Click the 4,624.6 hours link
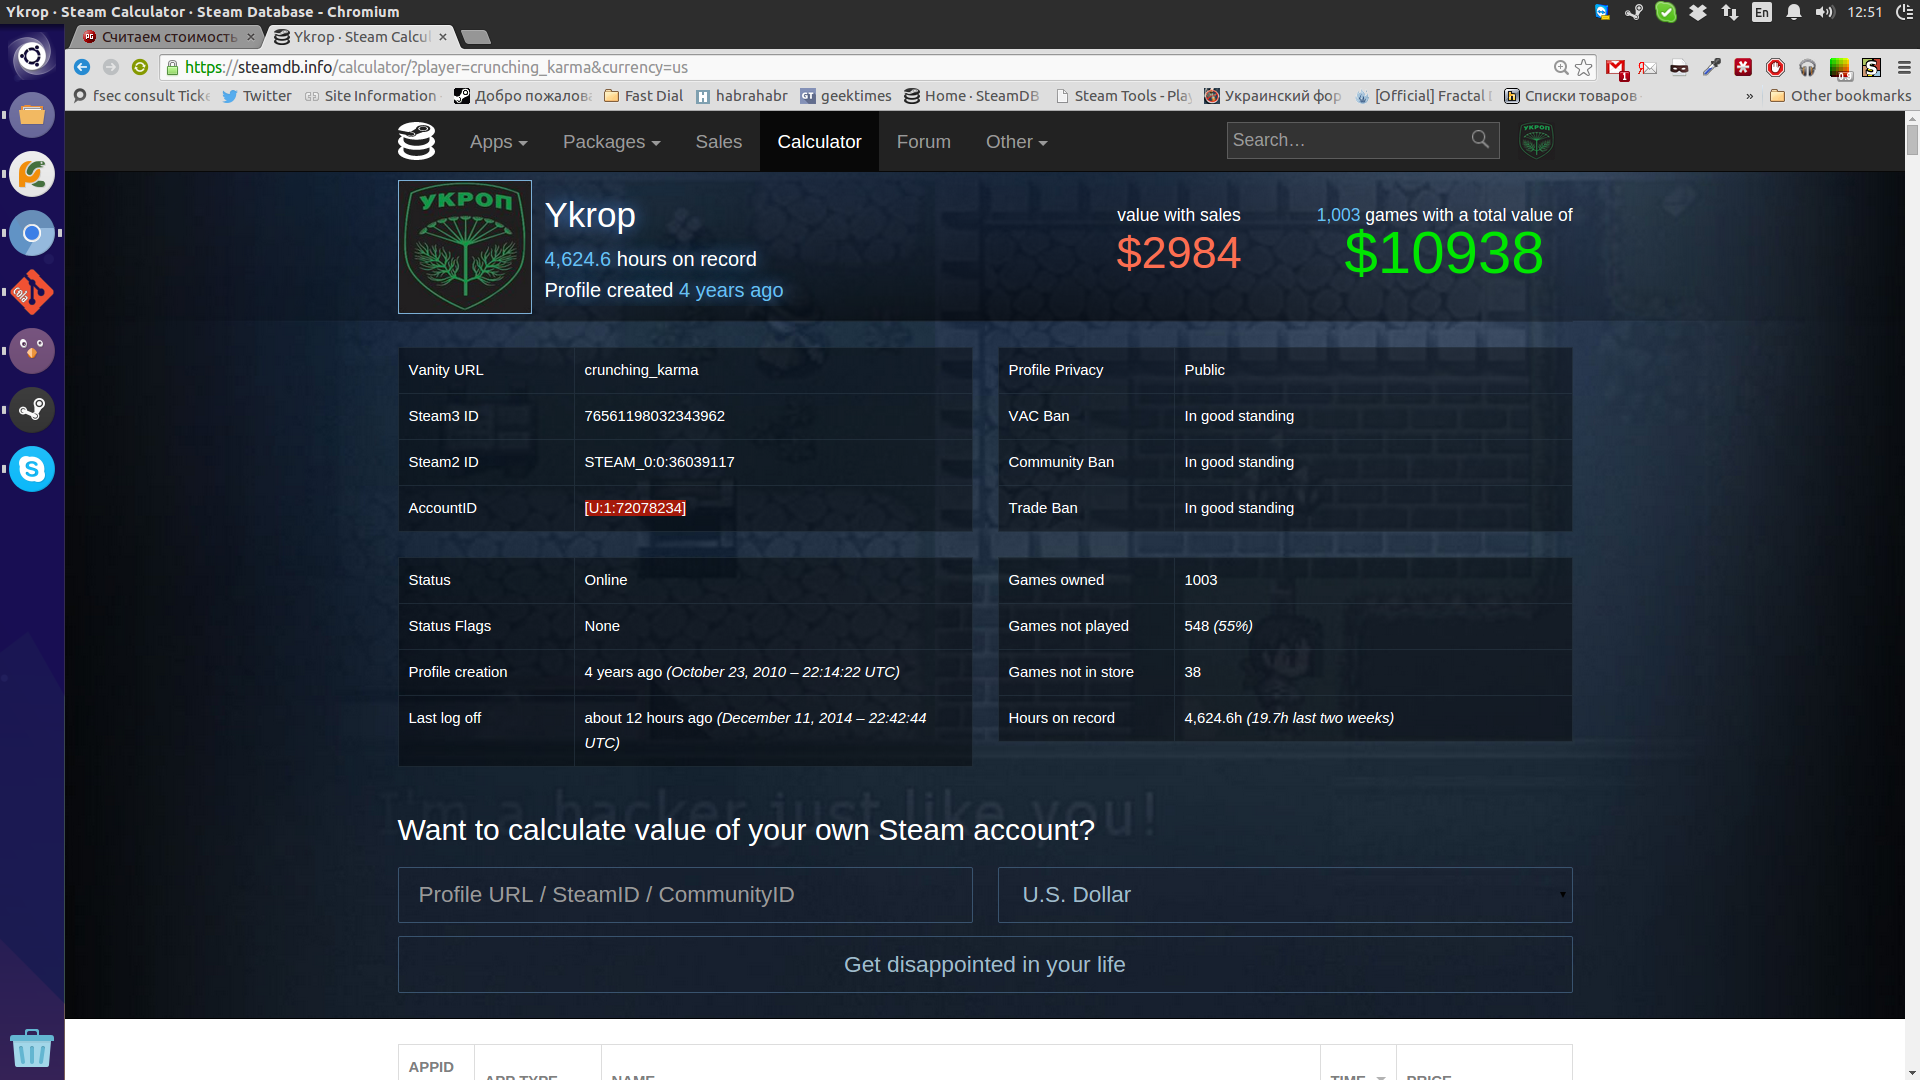 click(x=577, y=259)
